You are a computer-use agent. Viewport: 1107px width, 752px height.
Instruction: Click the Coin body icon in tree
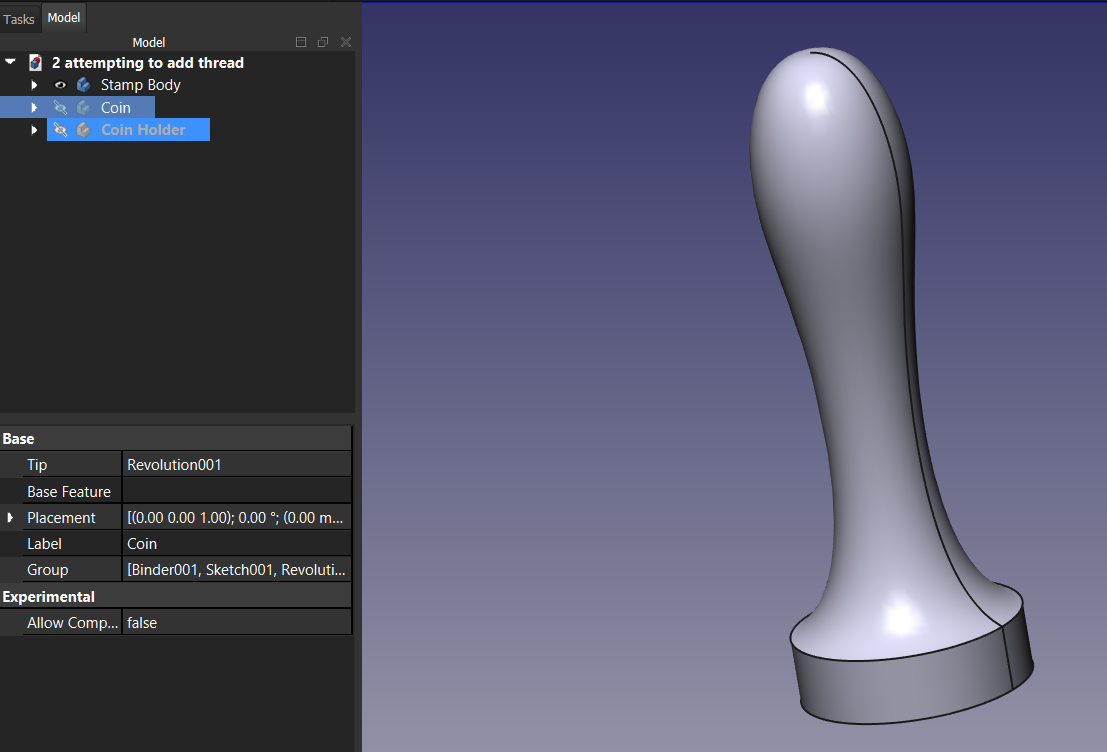(x=83, y=108)
